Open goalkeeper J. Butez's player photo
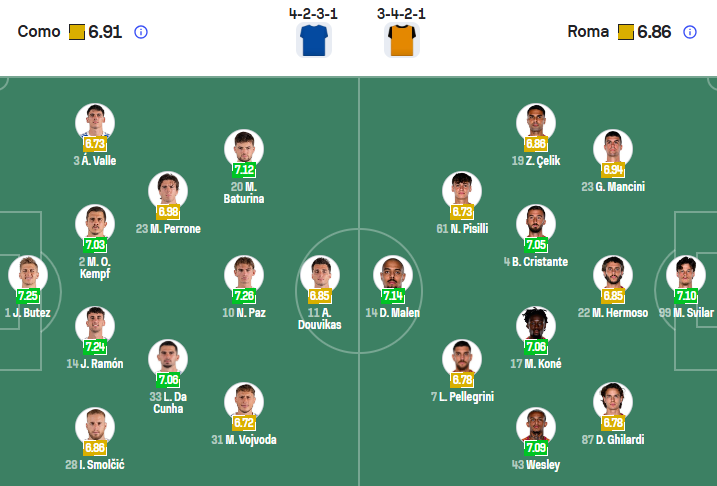Image resolution: width=717 pixels, height=486 pixels. pyautogui.click(x=27, y=274)
